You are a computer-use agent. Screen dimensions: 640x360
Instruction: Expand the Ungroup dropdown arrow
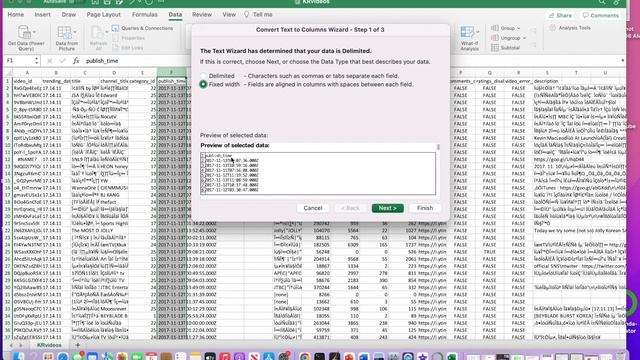(524, 38)
